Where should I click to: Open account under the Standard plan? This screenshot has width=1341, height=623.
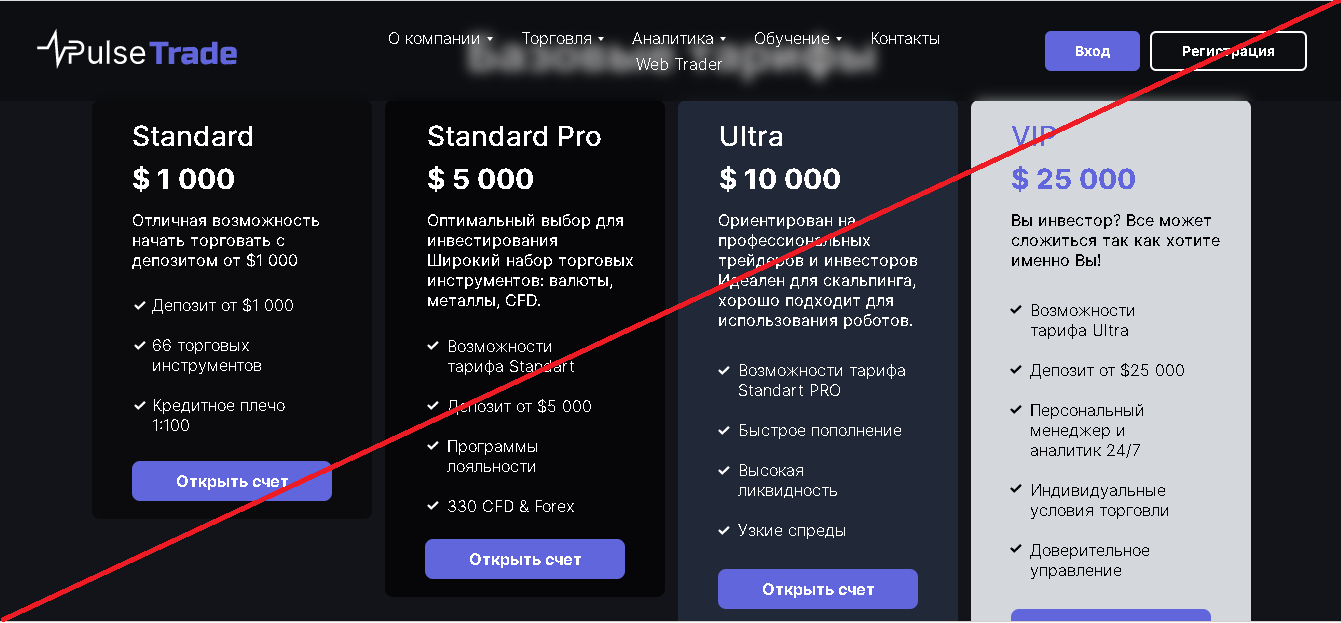[232, 481]
